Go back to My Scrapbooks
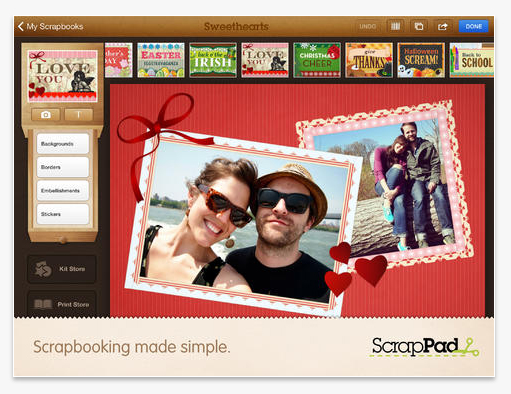This screenshot has height=394, width=511. pyautogui.click(x=50, y=26)
